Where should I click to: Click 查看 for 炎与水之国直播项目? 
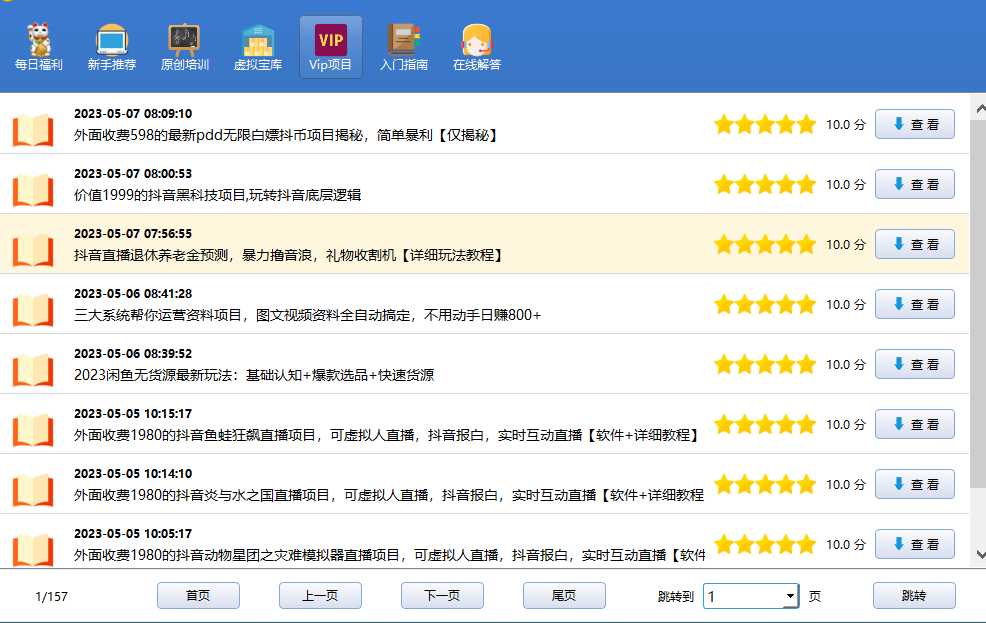click(x=915, y=485)
